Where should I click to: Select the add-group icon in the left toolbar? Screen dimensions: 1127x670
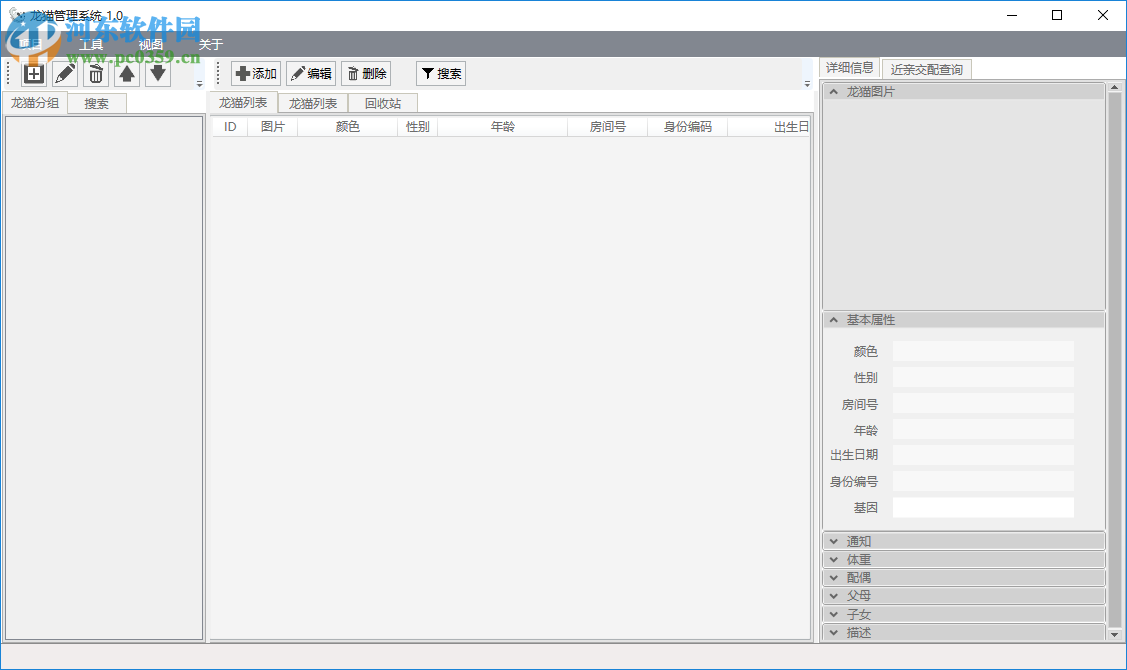[31, 73]
